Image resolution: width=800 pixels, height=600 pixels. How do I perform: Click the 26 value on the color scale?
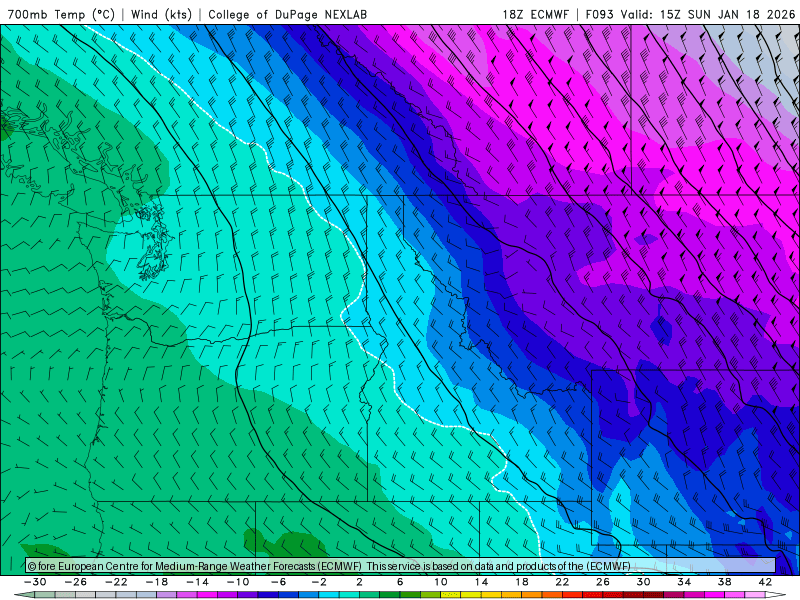tap(603, 582)
